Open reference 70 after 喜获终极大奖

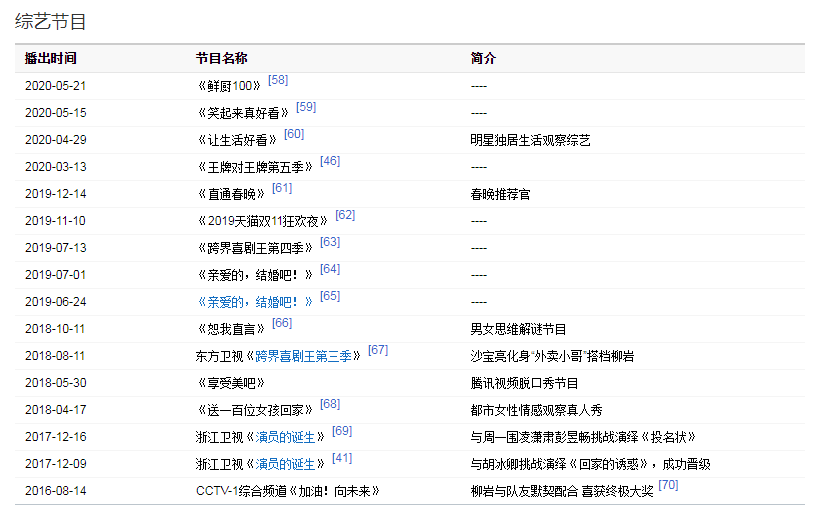[668, 485]
